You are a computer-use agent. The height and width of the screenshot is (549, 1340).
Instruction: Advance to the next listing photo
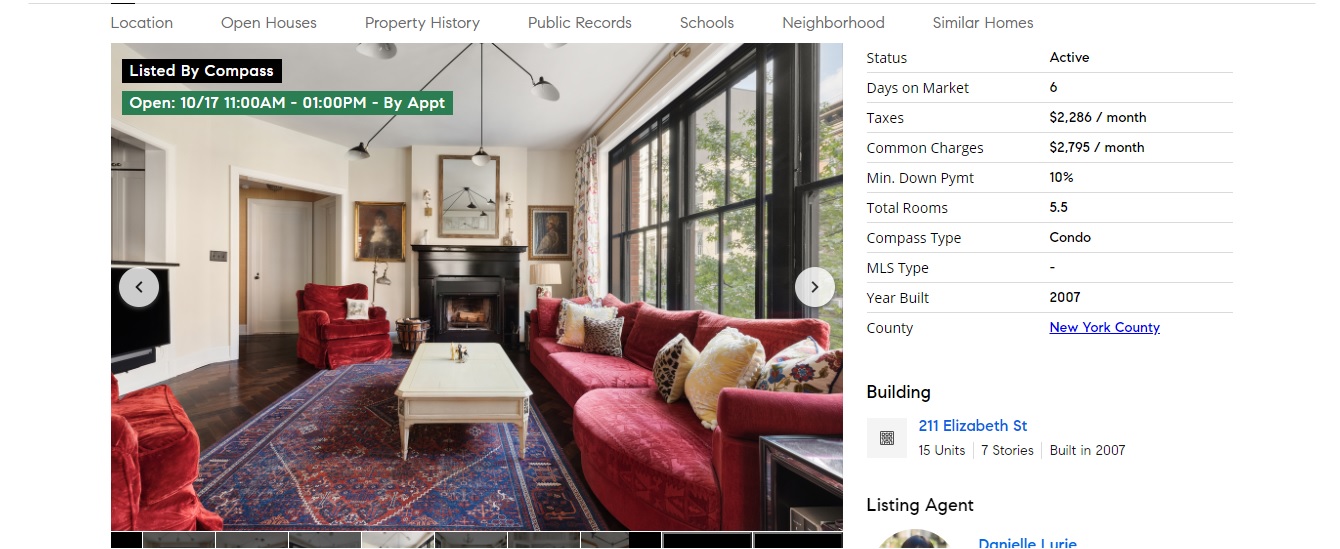coord(815,288)
